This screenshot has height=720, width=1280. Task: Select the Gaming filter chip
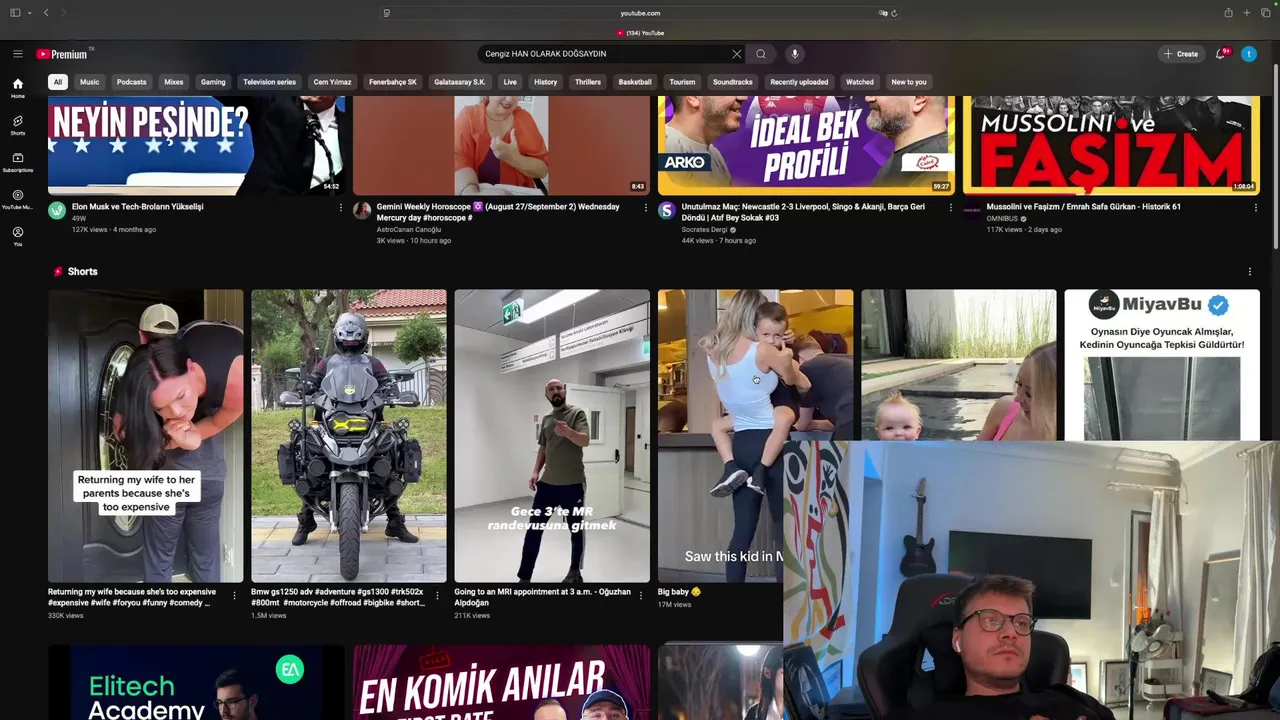[x=213, y=82]
